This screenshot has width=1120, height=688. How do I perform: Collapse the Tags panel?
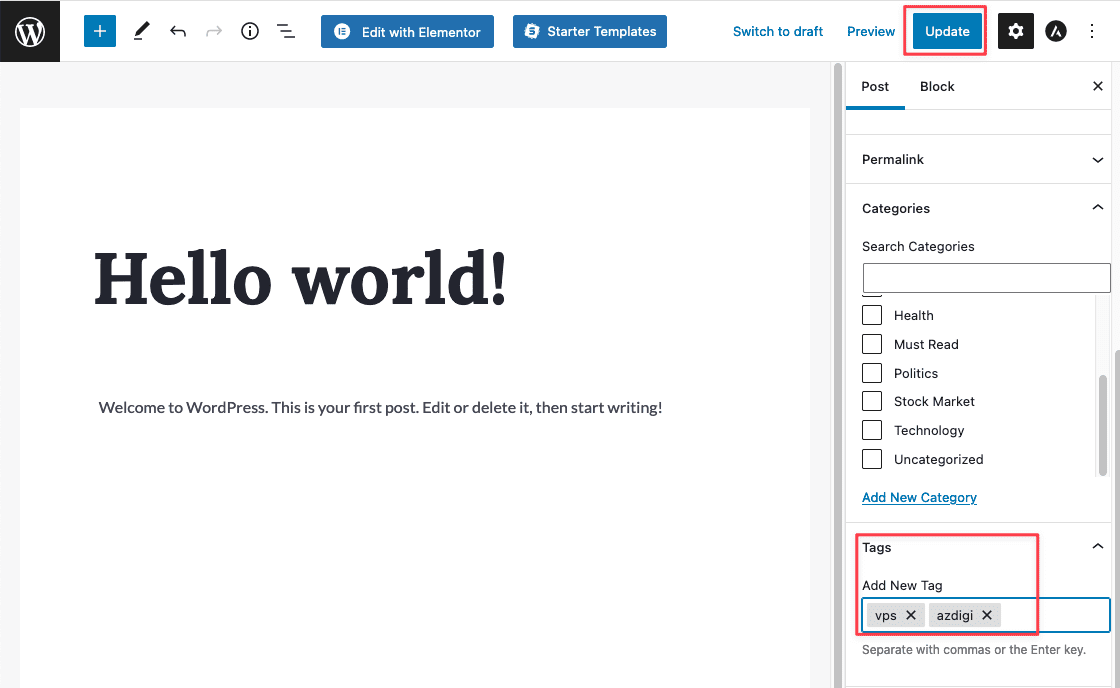click(x=1097, y=547)
